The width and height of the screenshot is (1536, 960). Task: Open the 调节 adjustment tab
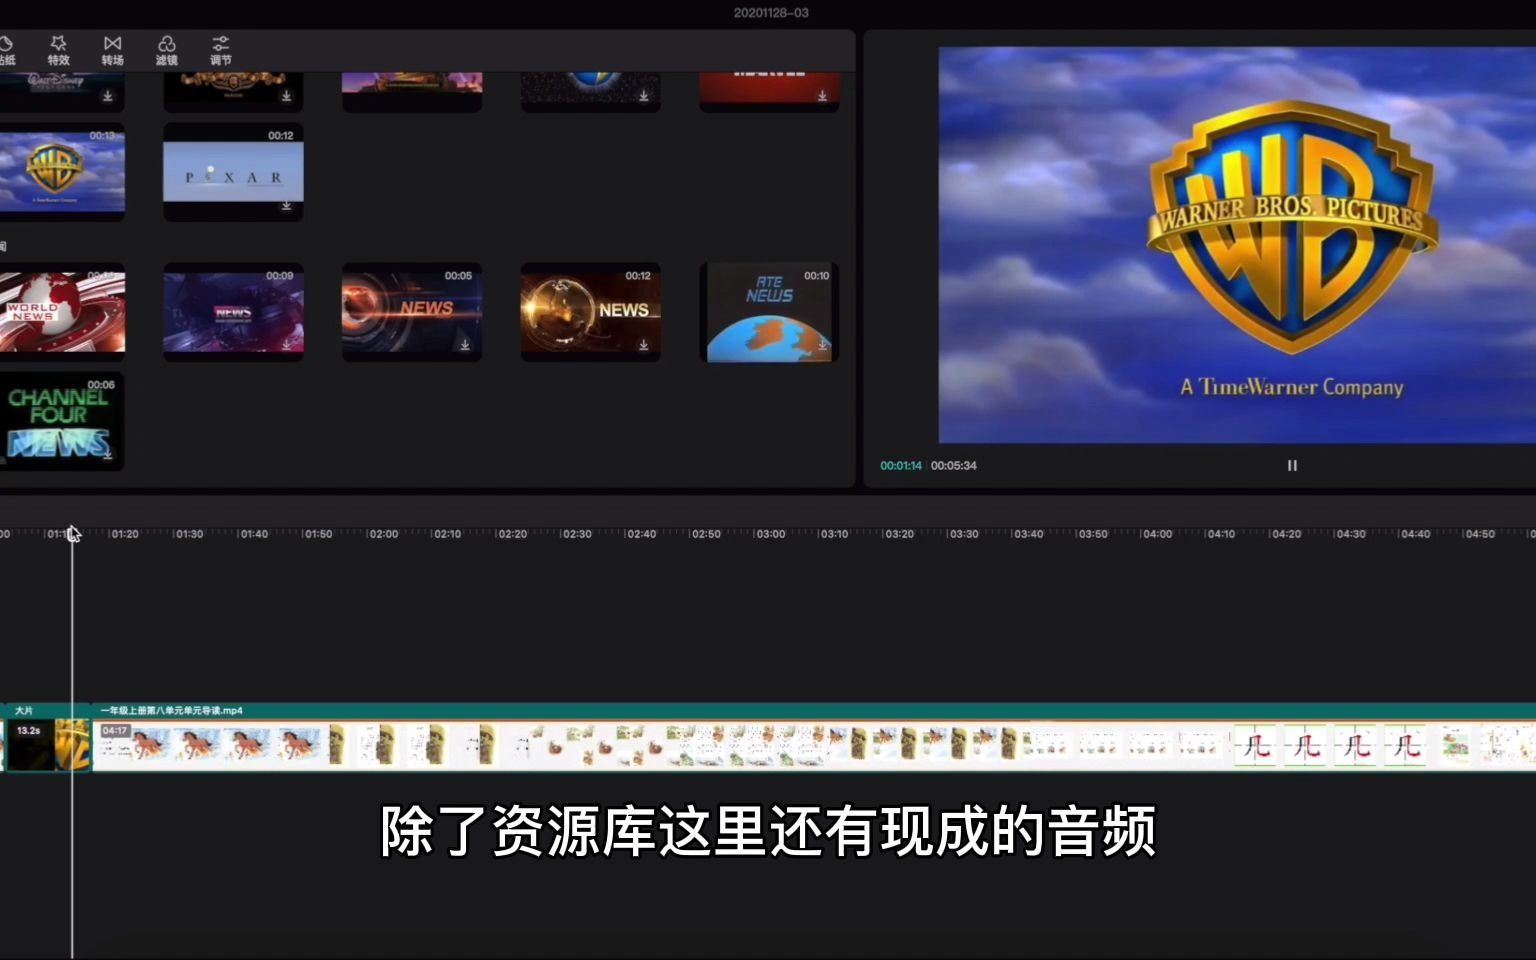coord(220,50)
